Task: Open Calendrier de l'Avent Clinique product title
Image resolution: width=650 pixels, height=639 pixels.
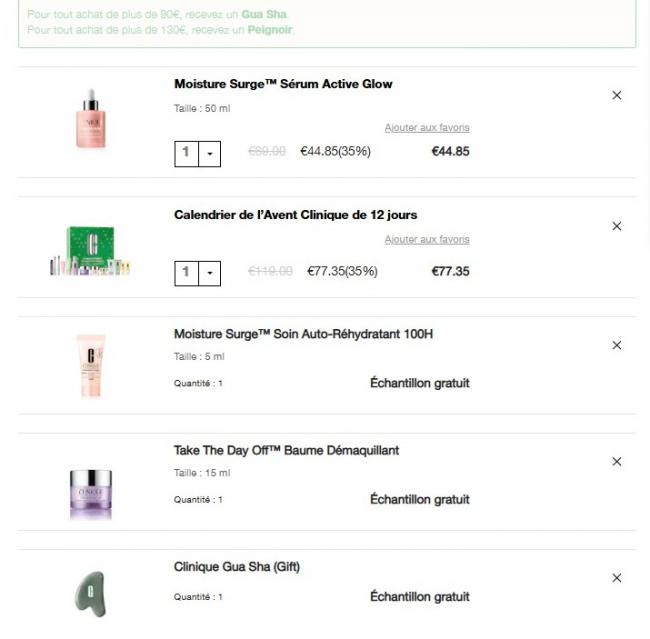Action: 295,215
